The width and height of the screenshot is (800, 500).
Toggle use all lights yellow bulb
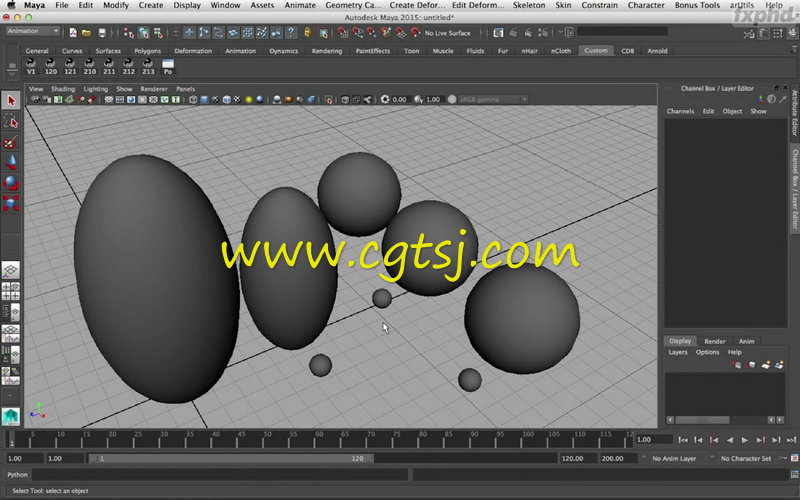point(248,99)
